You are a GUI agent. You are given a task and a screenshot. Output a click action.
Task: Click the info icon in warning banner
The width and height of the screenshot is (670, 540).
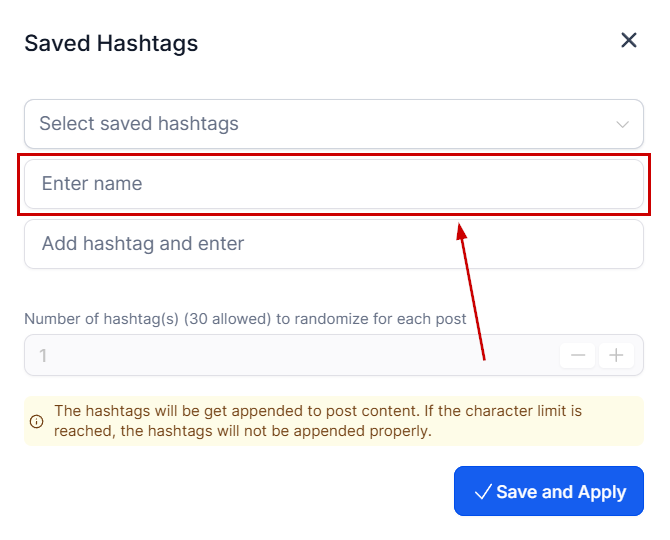(37, 421)
